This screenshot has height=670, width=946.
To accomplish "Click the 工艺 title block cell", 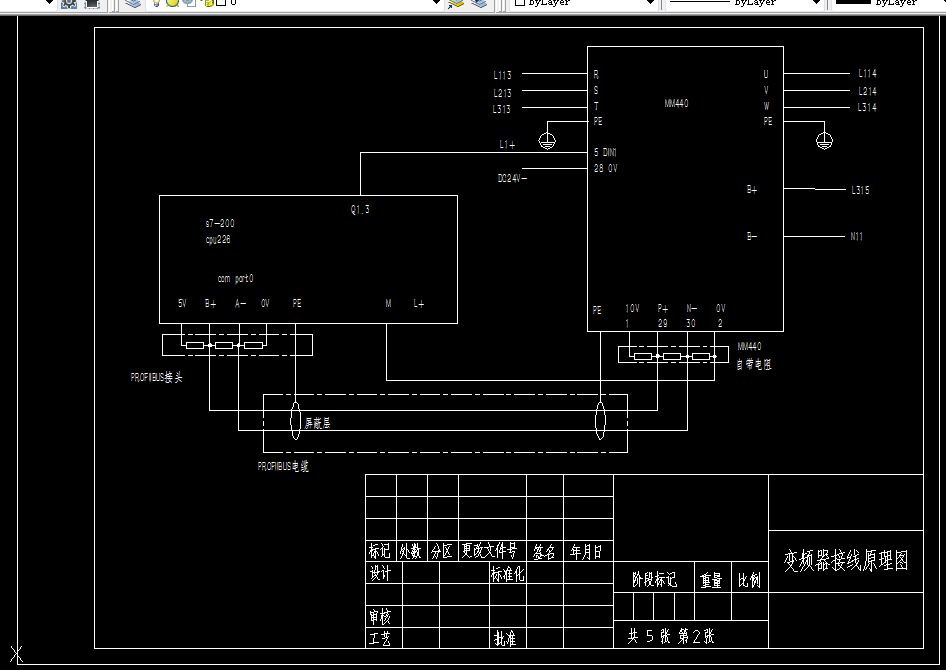I will point(384,638).
